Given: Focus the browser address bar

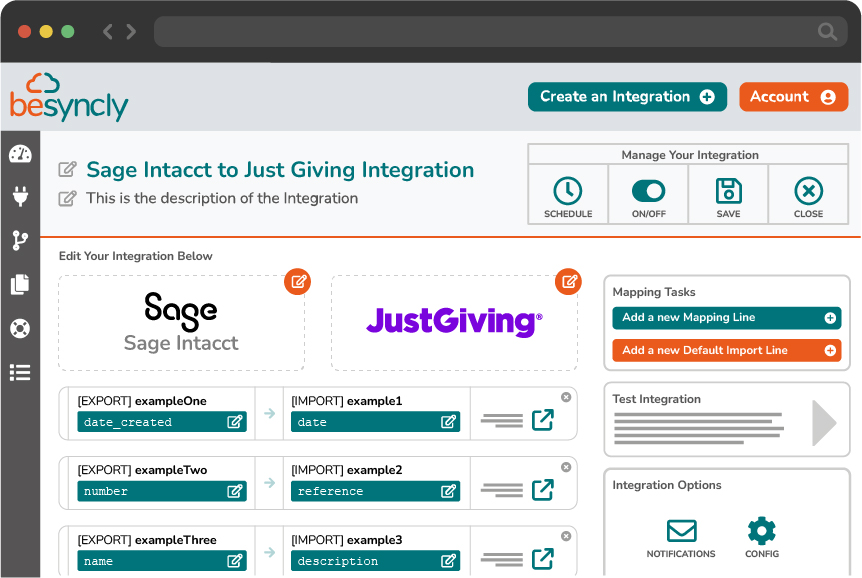Looking at the screenshot, I should (x=500, y=31).
